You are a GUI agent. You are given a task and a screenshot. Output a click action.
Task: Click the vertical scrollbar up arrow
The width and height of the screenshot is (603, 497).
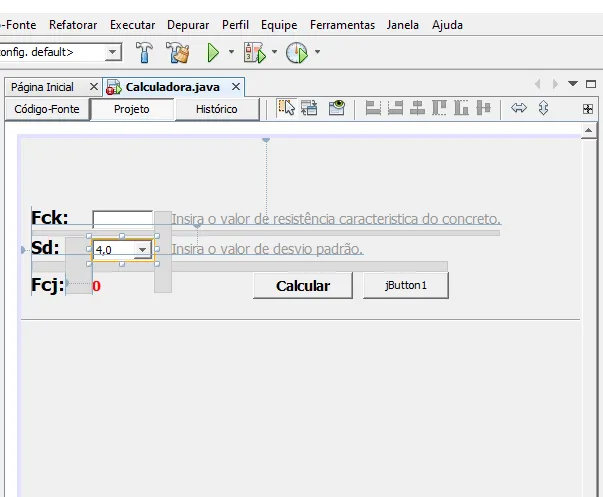tap(588, 131)
